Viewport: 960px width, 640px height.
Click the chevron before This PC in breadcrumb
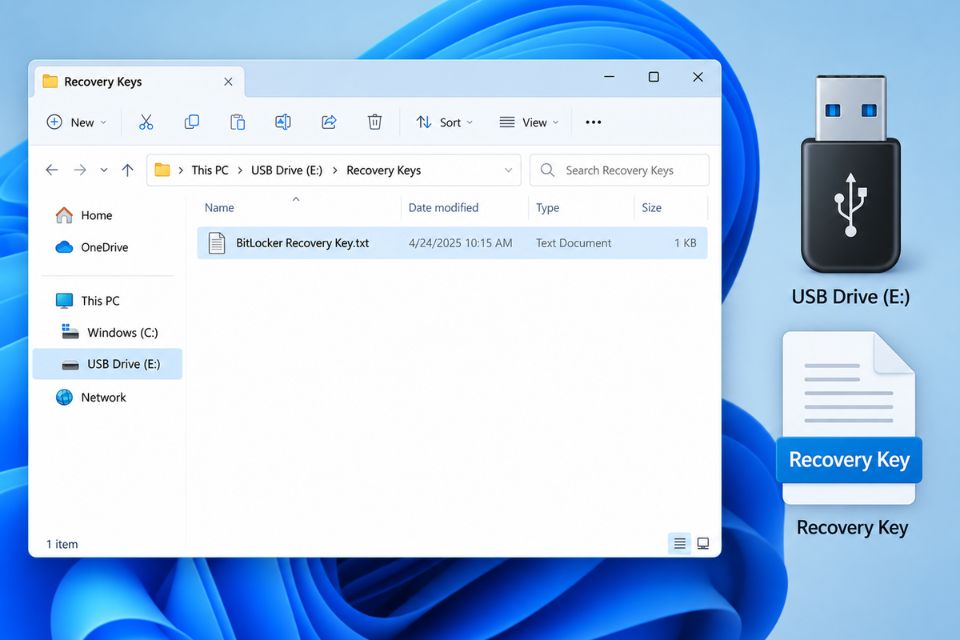181,170
